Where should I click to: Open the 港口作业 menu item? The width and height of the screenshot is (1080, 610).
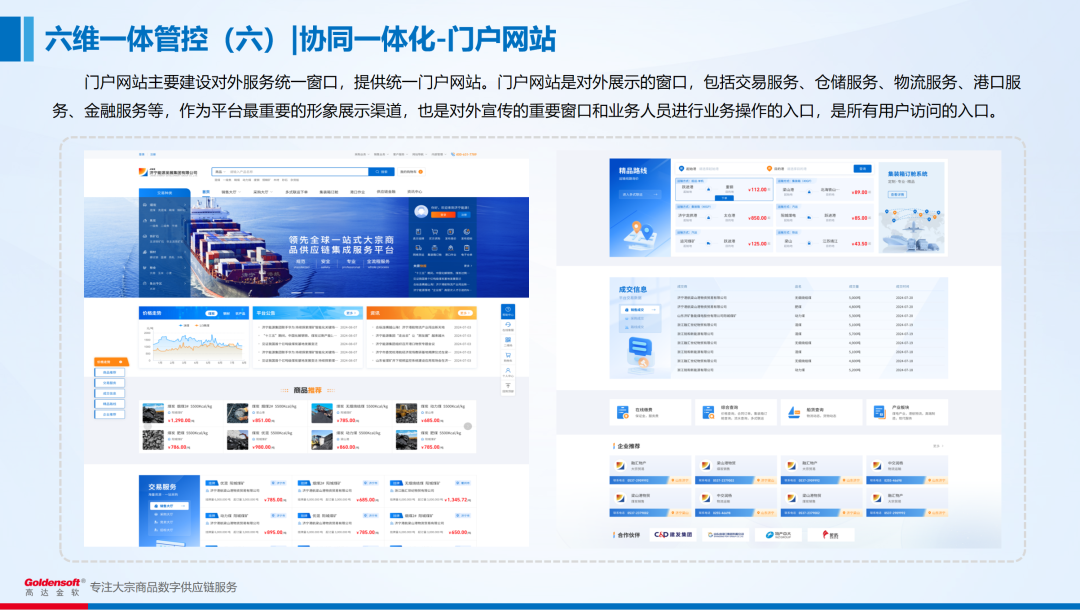coord(357,190)
